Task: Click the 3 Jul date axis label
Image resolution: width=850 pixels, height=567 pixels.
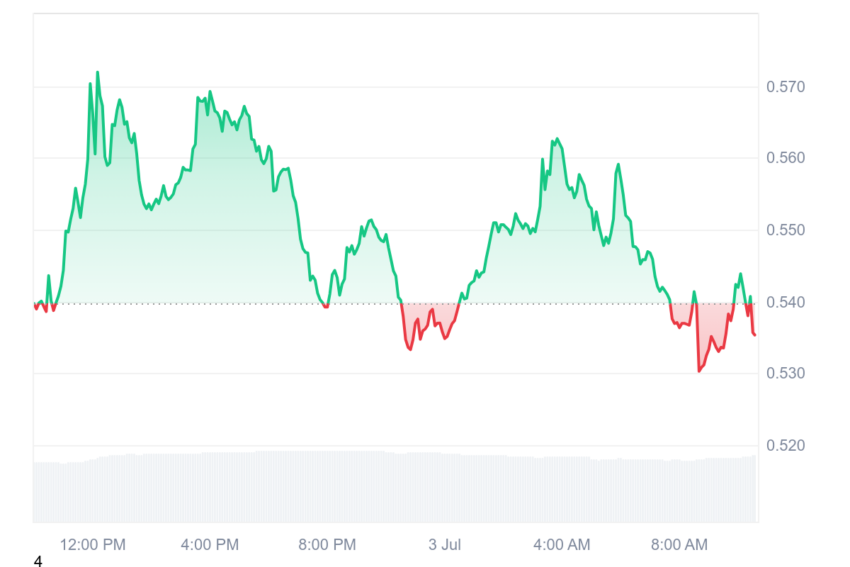Action: [445, 545]
